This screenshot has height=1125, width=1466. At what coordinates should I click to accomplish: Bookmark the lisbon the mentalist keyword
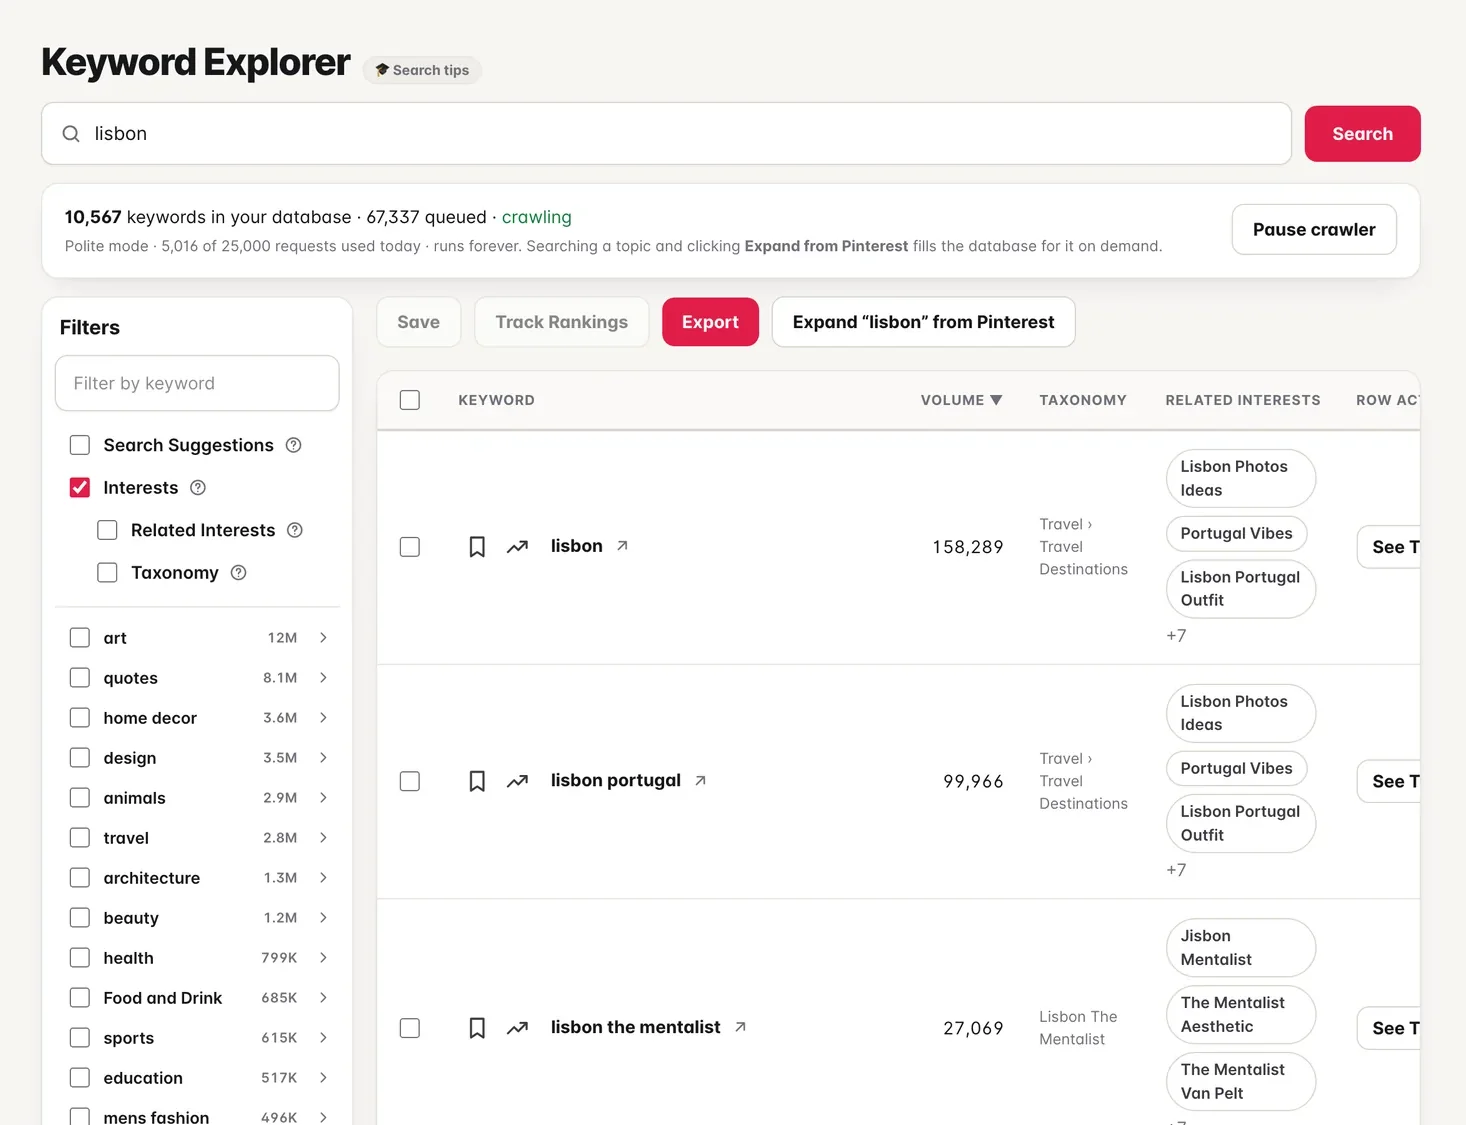[x=477, y=1028]
